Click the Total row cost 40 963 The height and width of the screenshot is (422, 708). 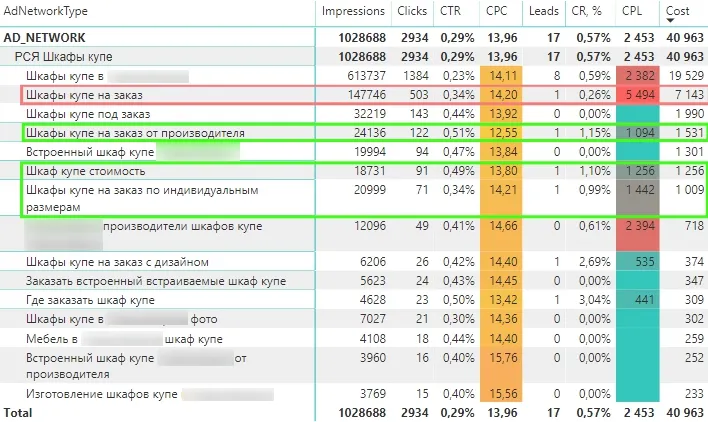[685, 413]
